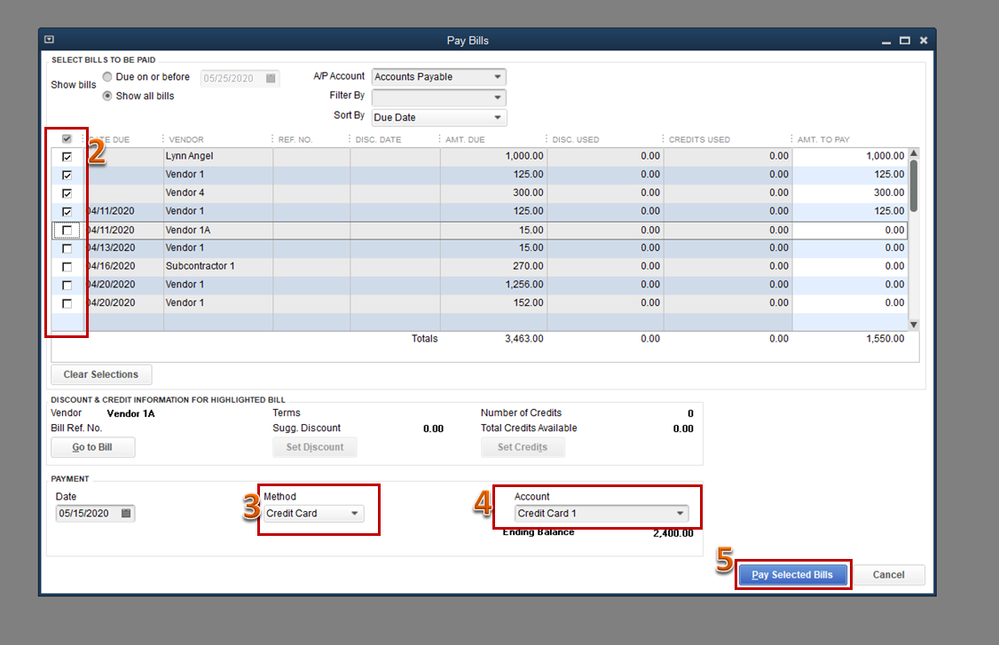
Task: Click the Go to Bill button
Action: pyautogui.click(x=92, y=447)
